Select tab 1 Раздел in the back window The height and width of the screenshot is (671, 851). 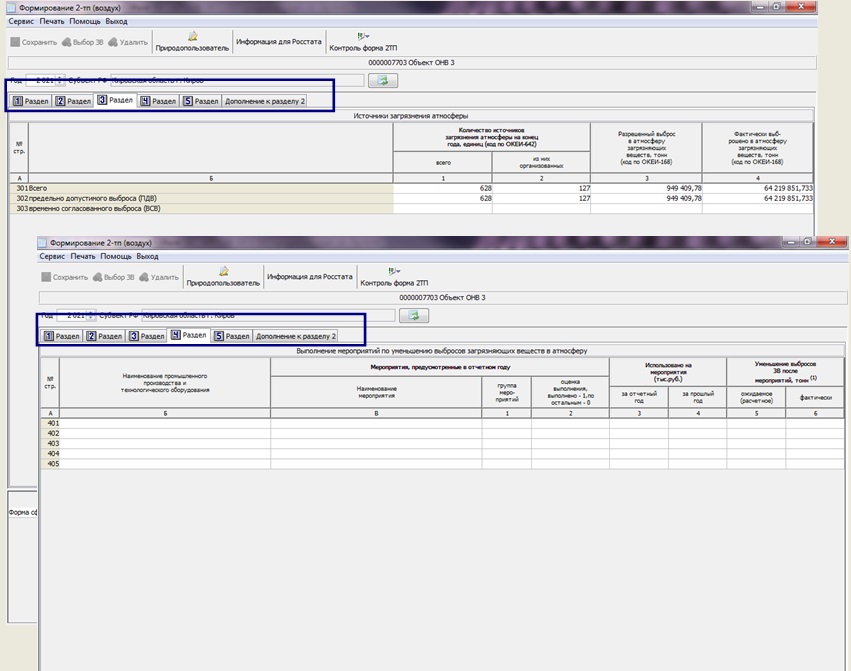tap(31, 101)
